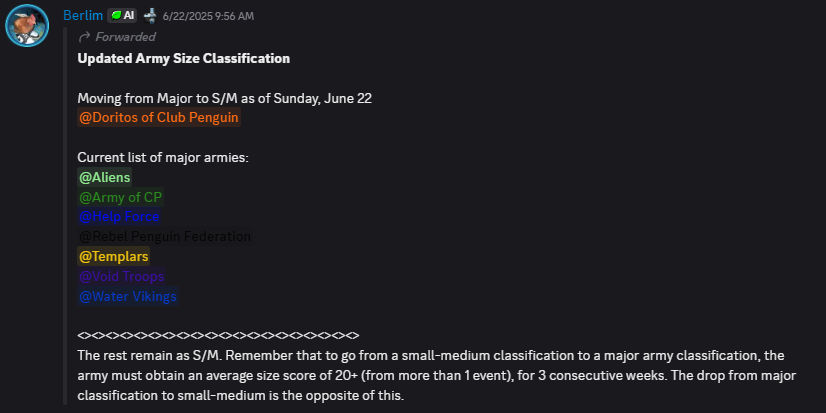Open the Help Force role mention
826x413 pixels.
[118, 217]
